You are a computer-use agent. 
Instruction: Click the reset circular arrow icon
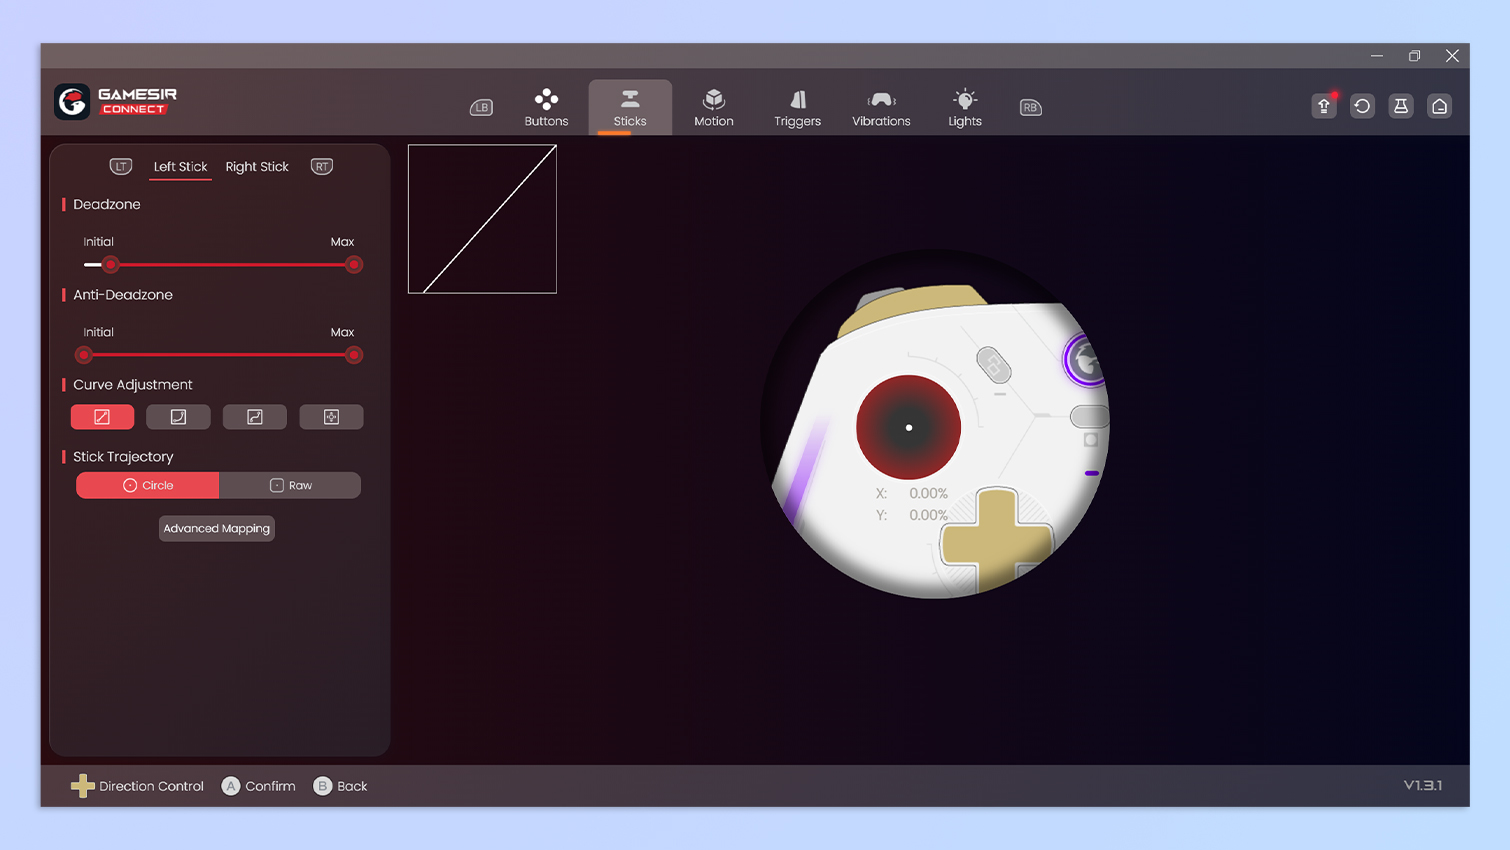(x=1362, y=106)
